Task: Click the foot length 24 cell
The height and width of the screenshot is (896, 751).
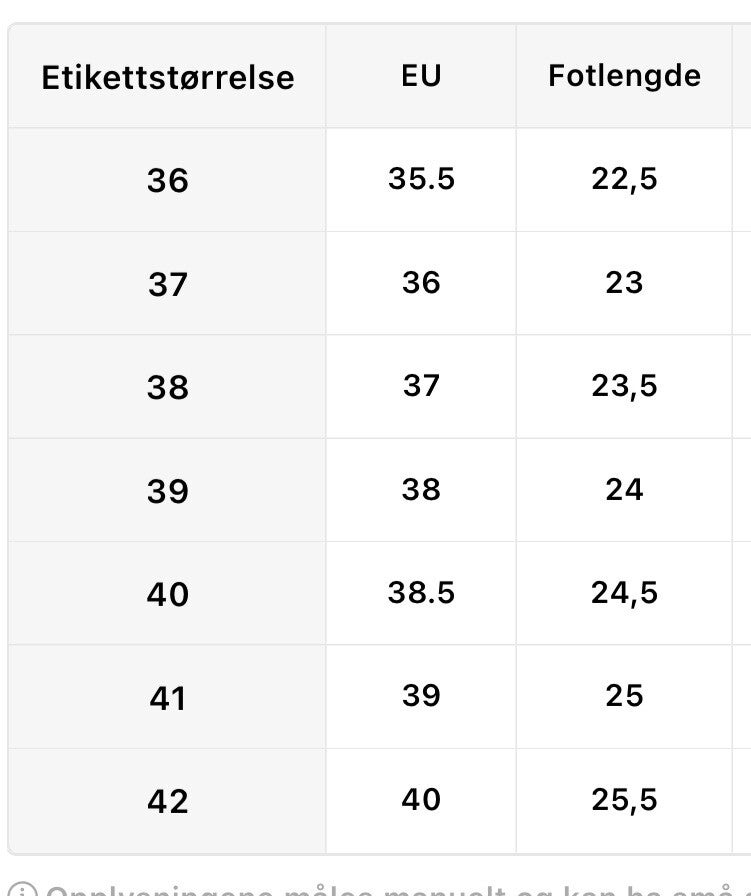Action: (624, 490)
